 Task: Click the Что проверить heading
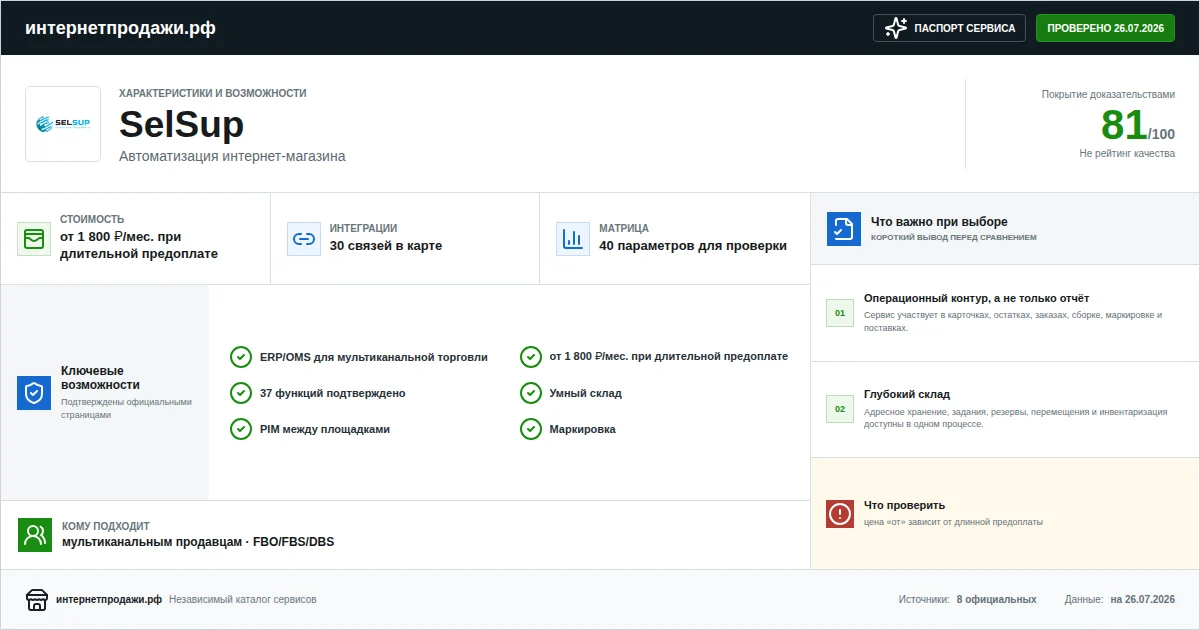pos(904,505)
